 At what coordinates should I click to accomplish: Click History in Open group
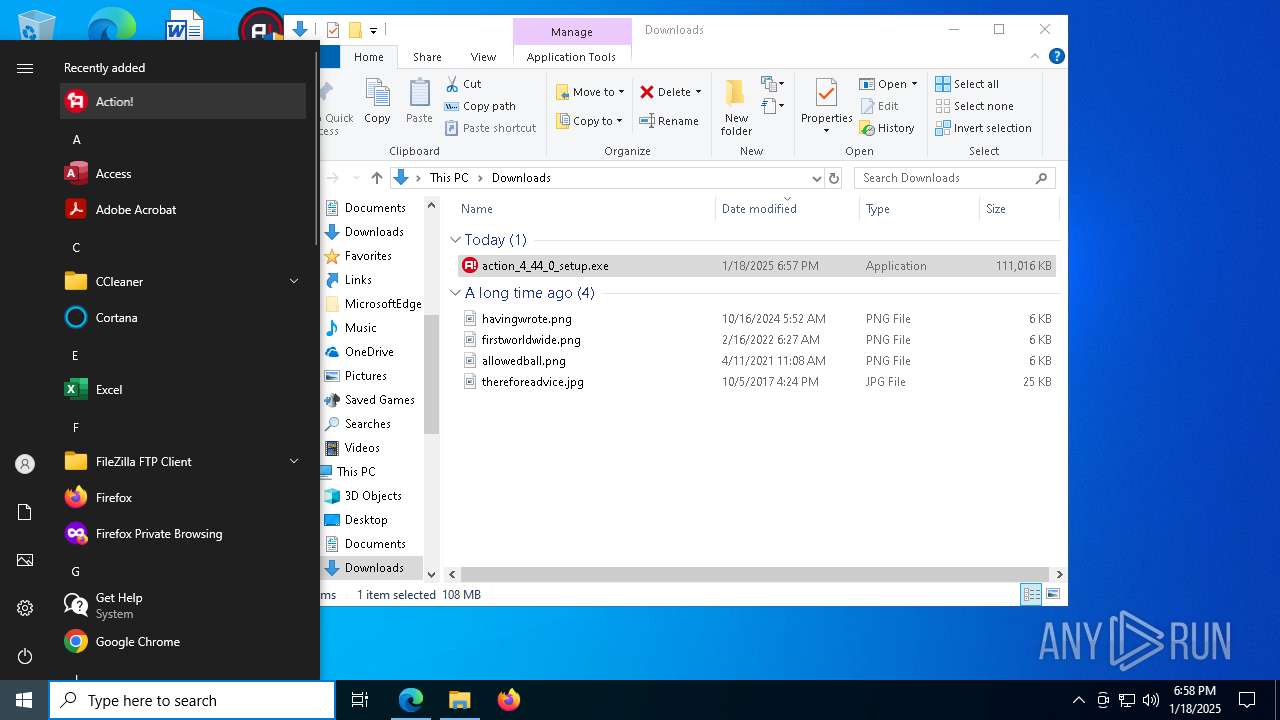click(887, 128)
